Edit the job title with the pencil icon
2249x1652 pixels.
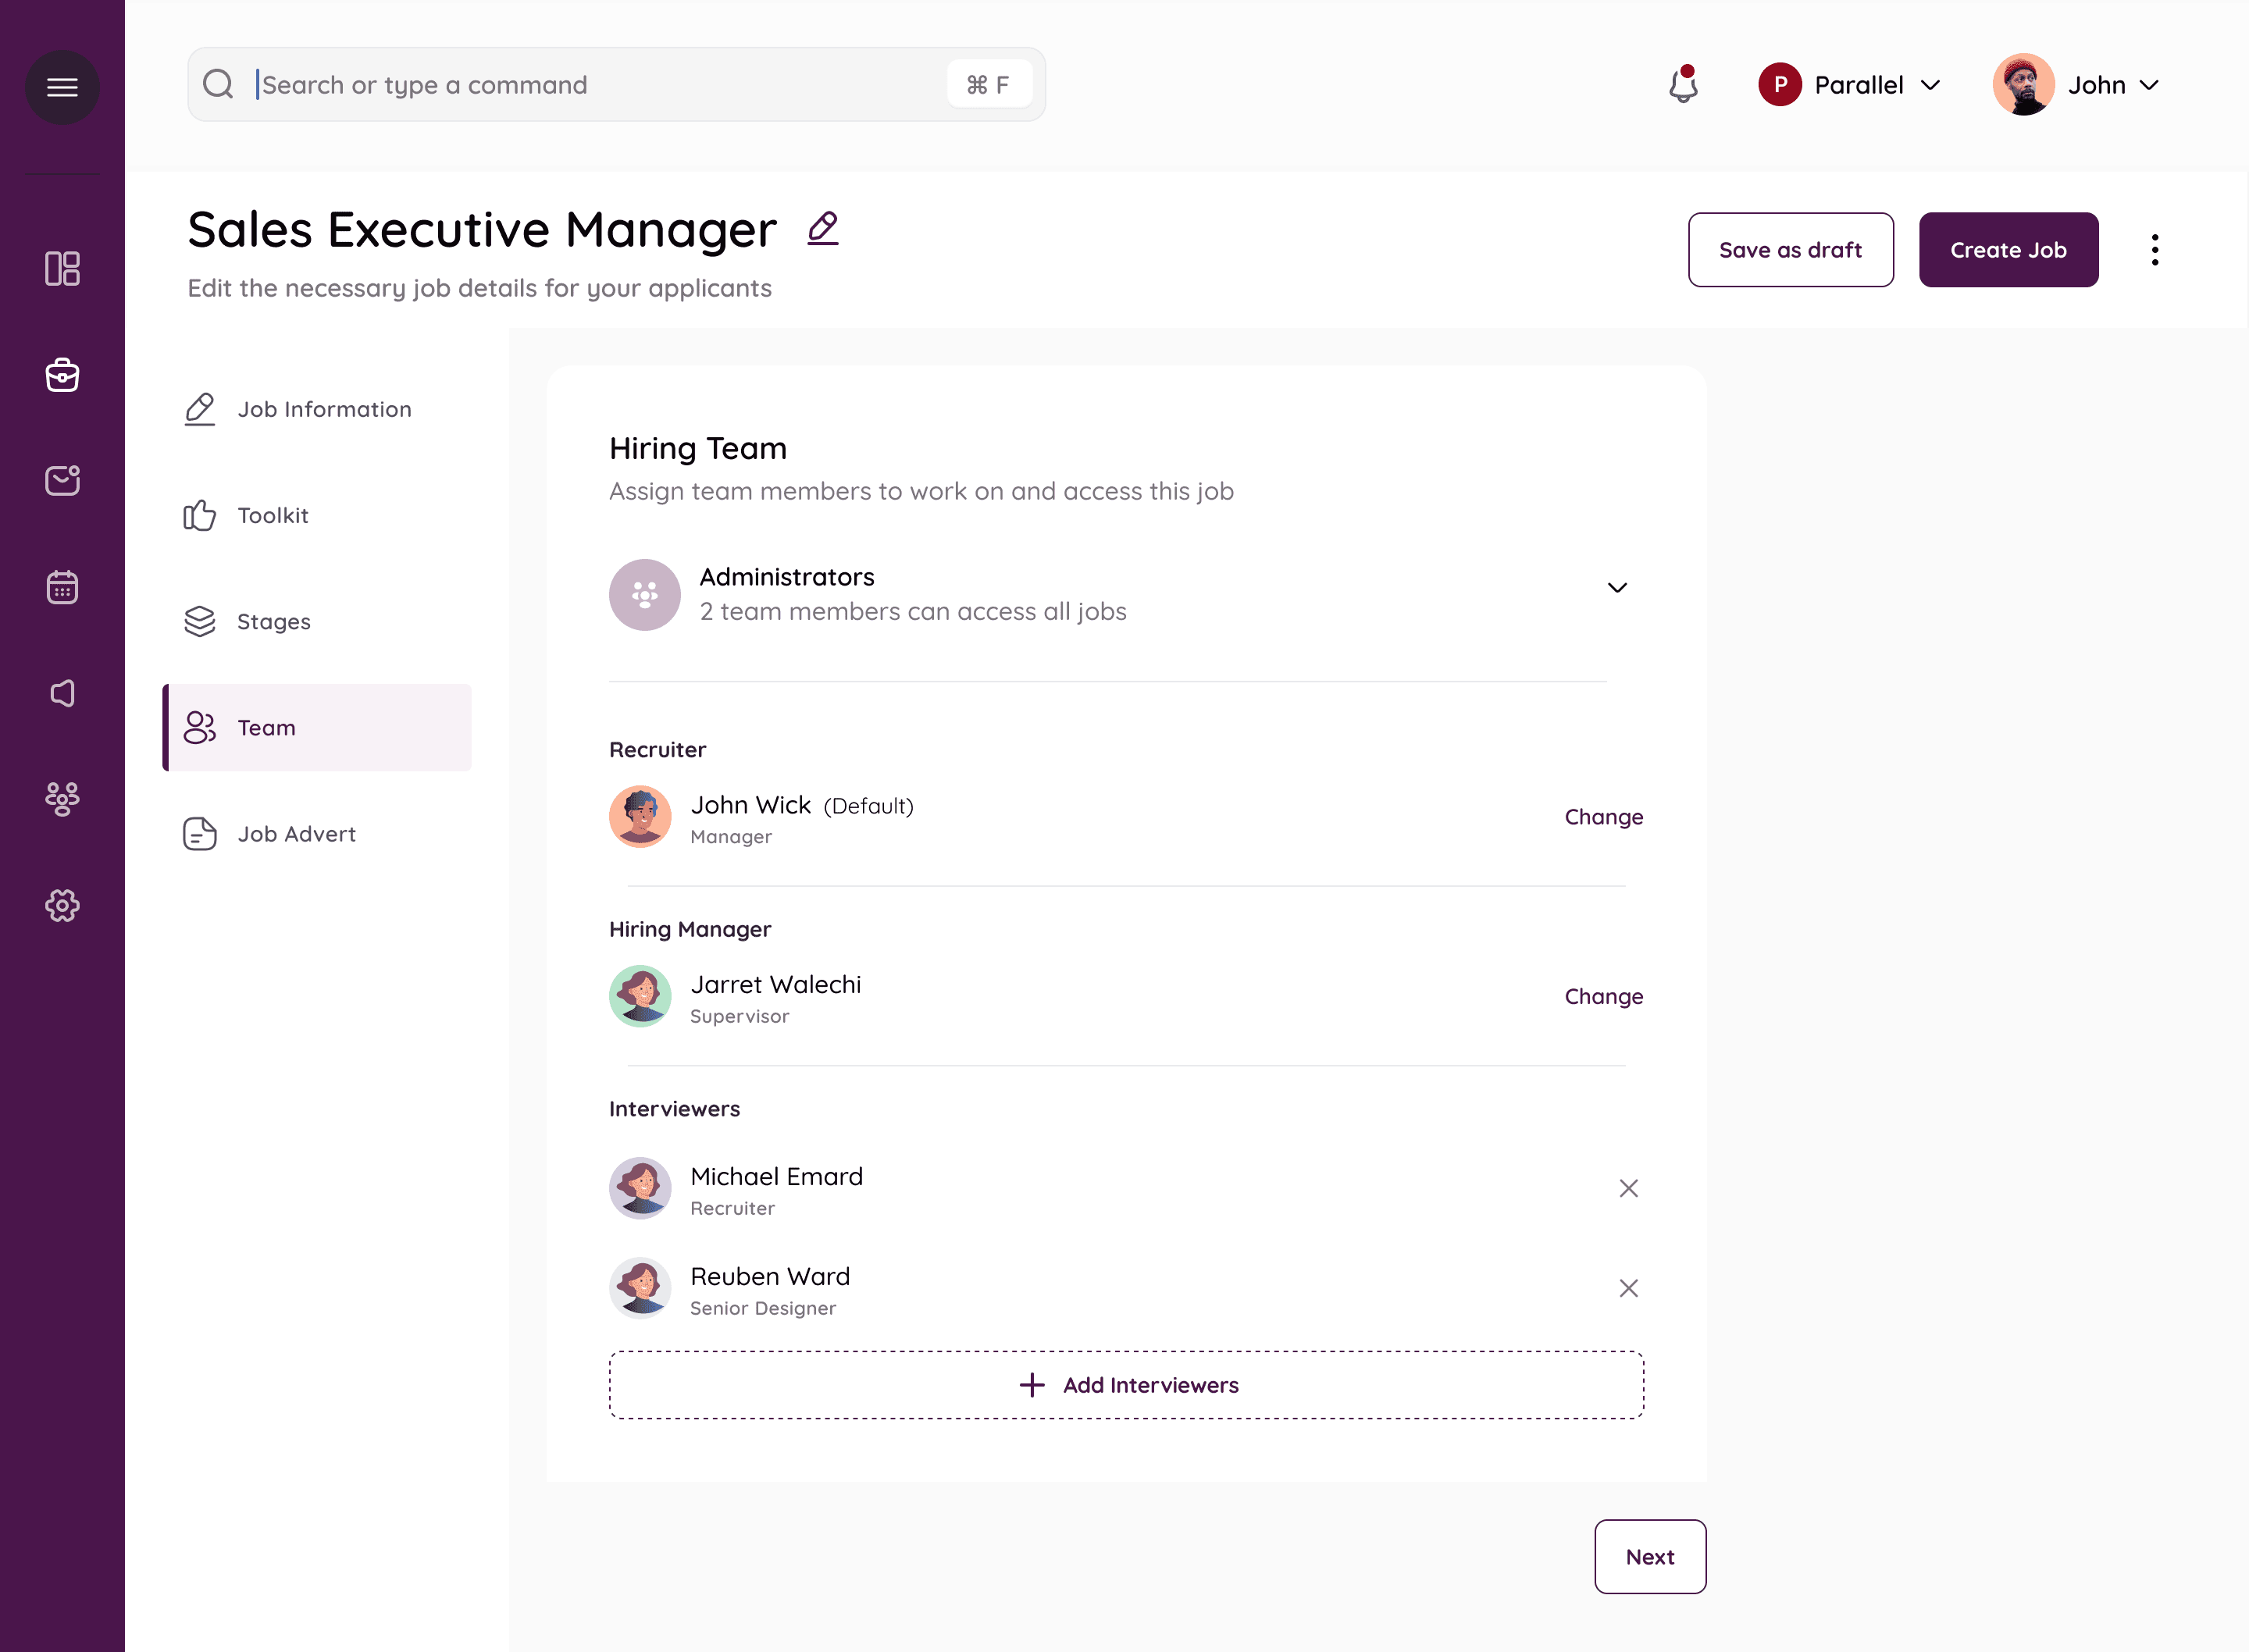coord(822,229)
